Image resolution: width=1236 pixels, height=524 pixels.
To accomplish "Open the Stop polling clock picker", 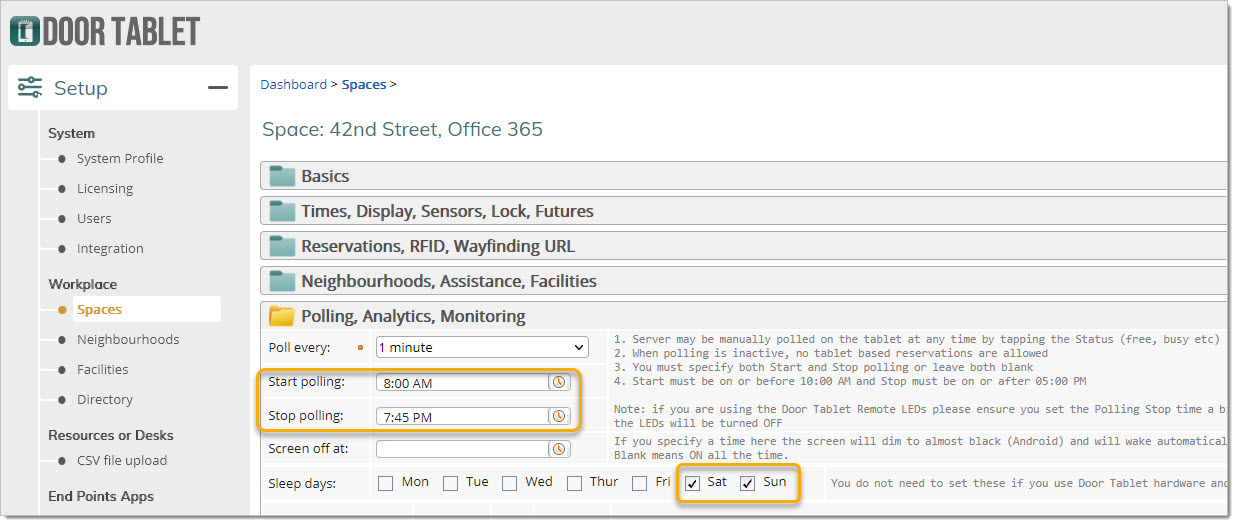I will [558, 416].
